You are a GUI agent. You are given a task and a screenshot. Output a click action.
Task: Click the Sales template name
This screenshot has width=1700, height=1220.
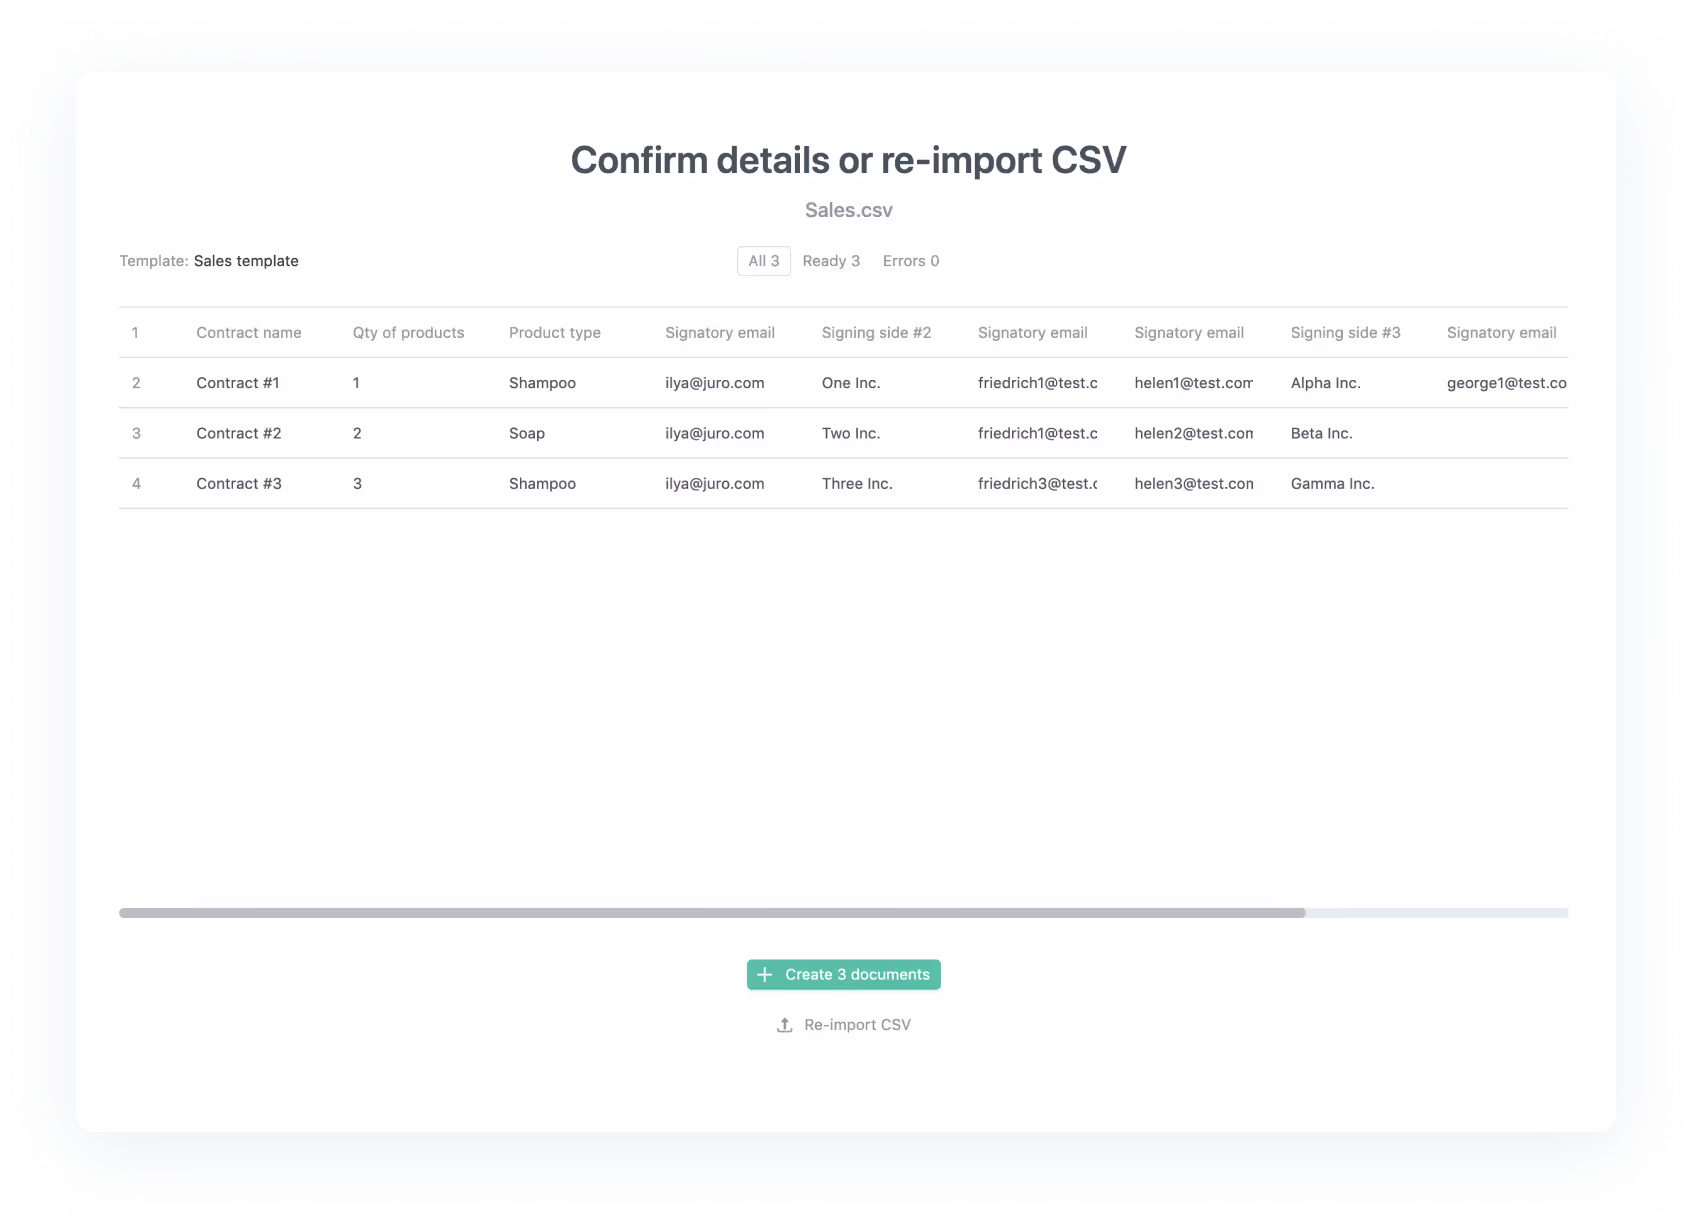click(246, 261)
